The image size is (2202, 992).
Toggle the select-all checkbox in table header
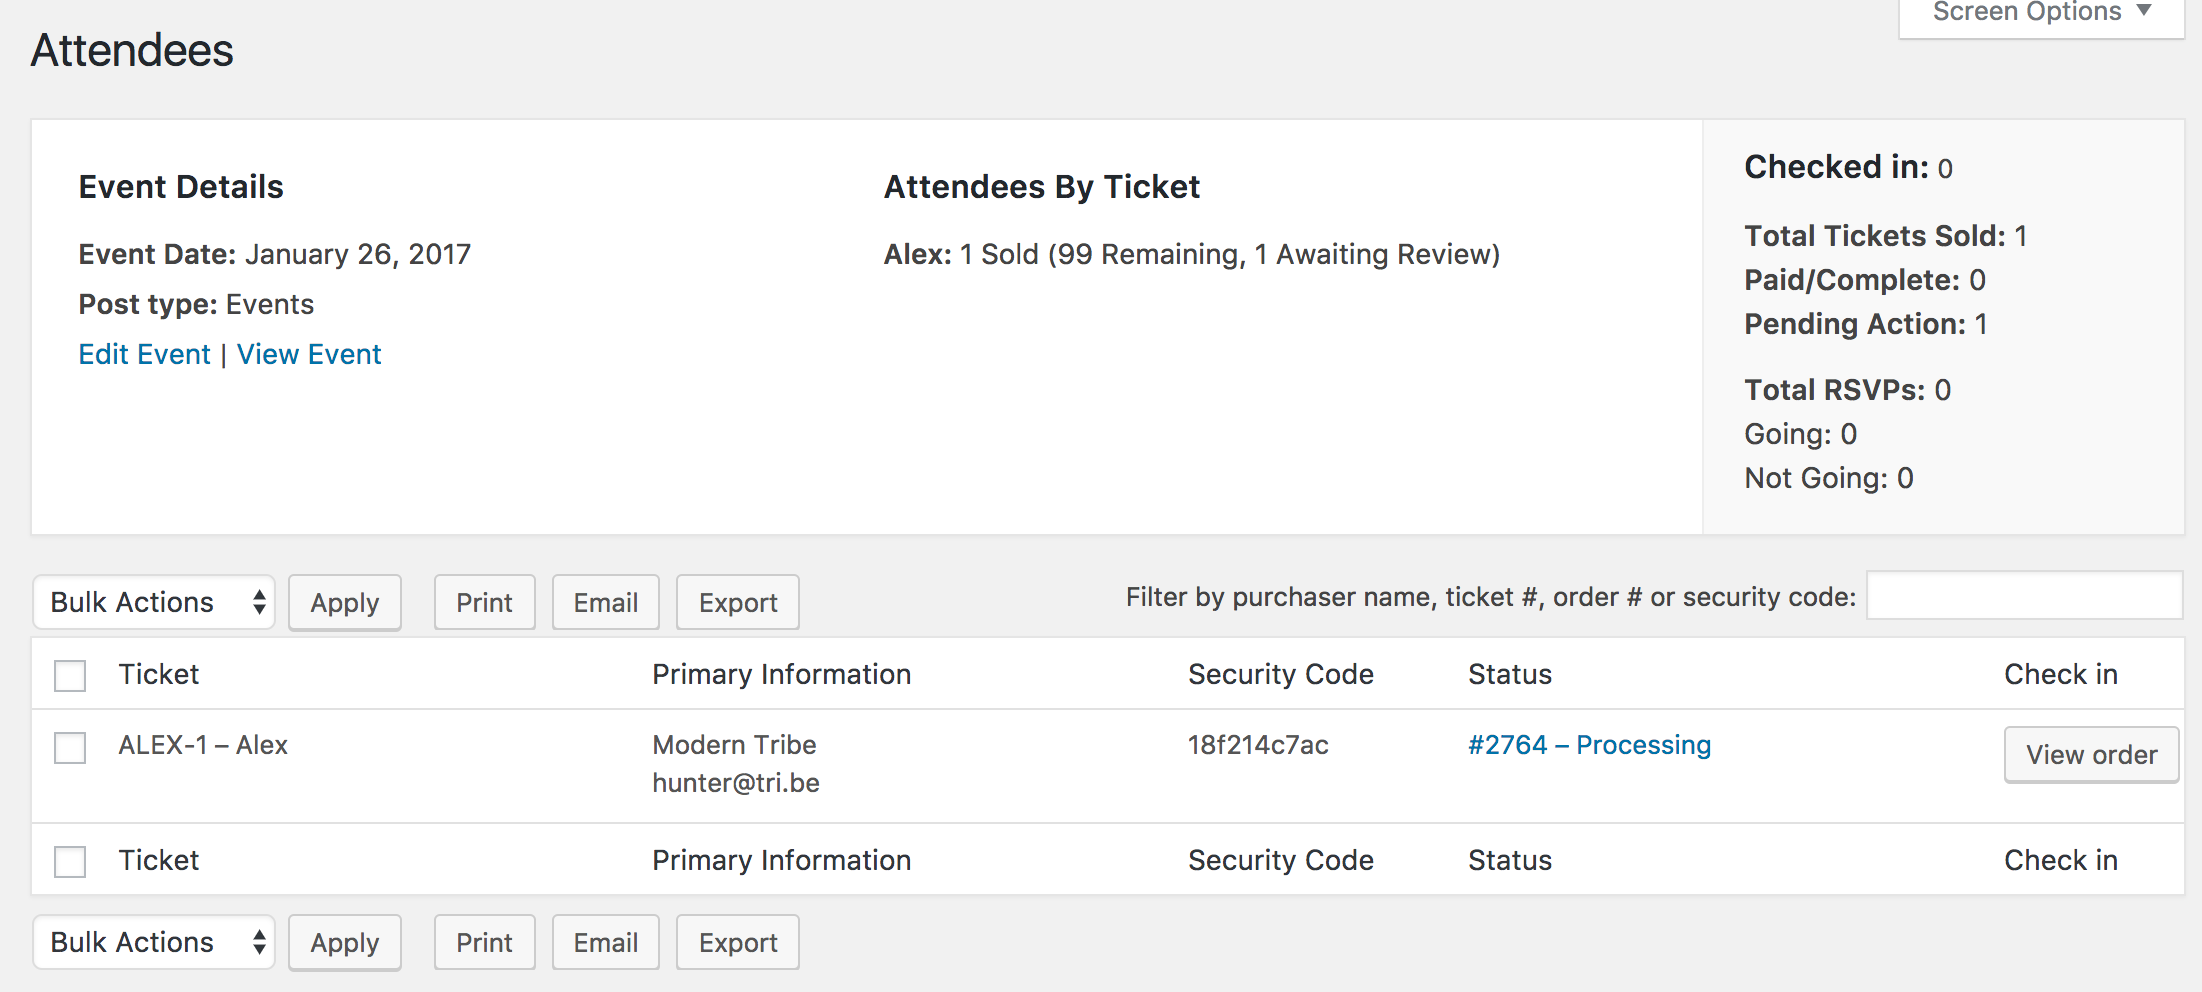[70, 675]
